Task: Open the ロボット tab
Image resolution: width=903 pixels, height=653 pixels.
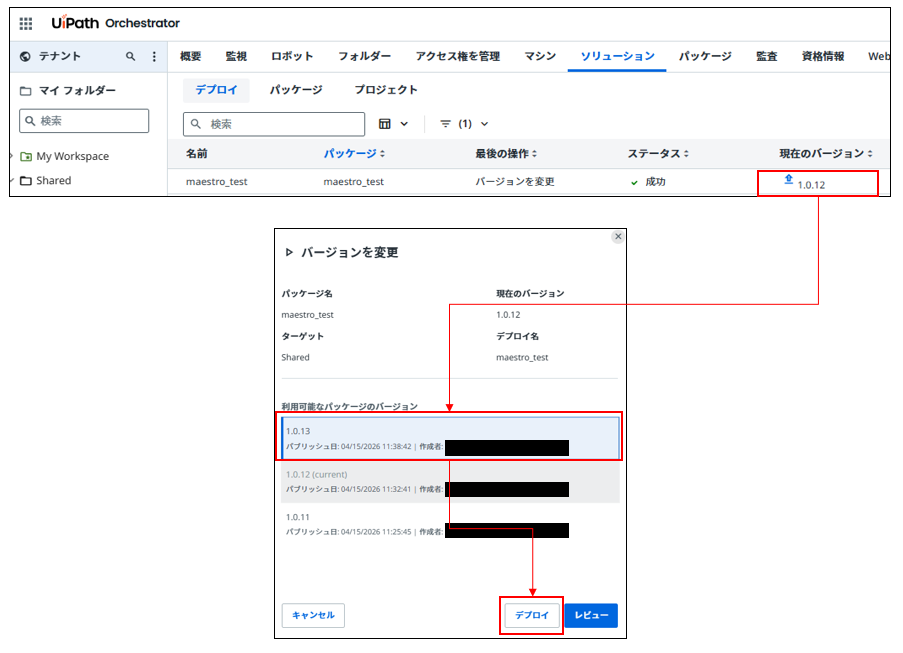Action: click(292, 57)
